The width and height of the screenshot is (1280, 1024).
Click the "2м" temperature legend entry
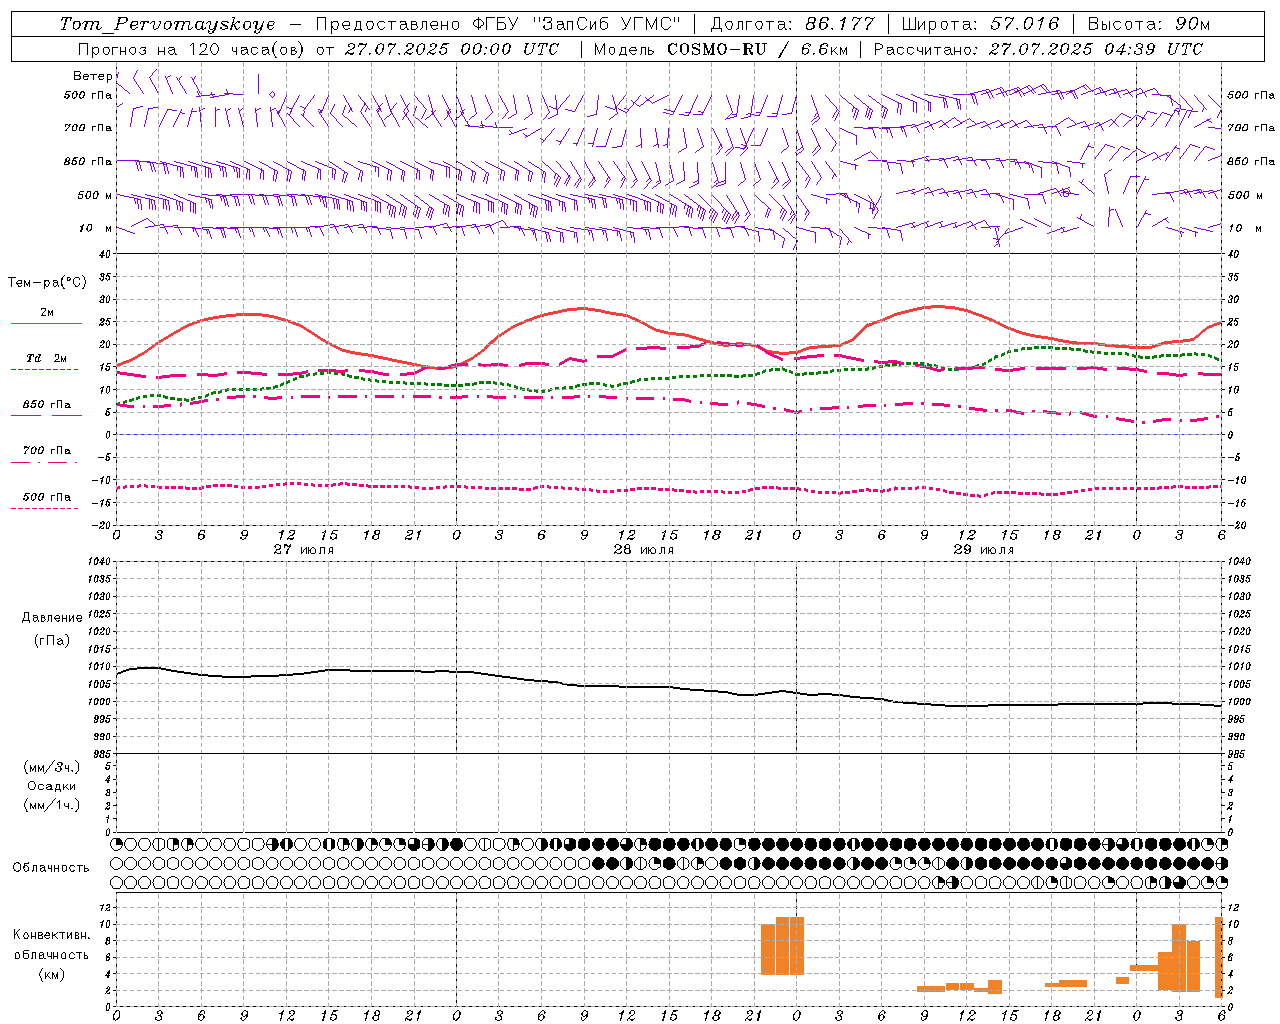(x=47, y=312)
